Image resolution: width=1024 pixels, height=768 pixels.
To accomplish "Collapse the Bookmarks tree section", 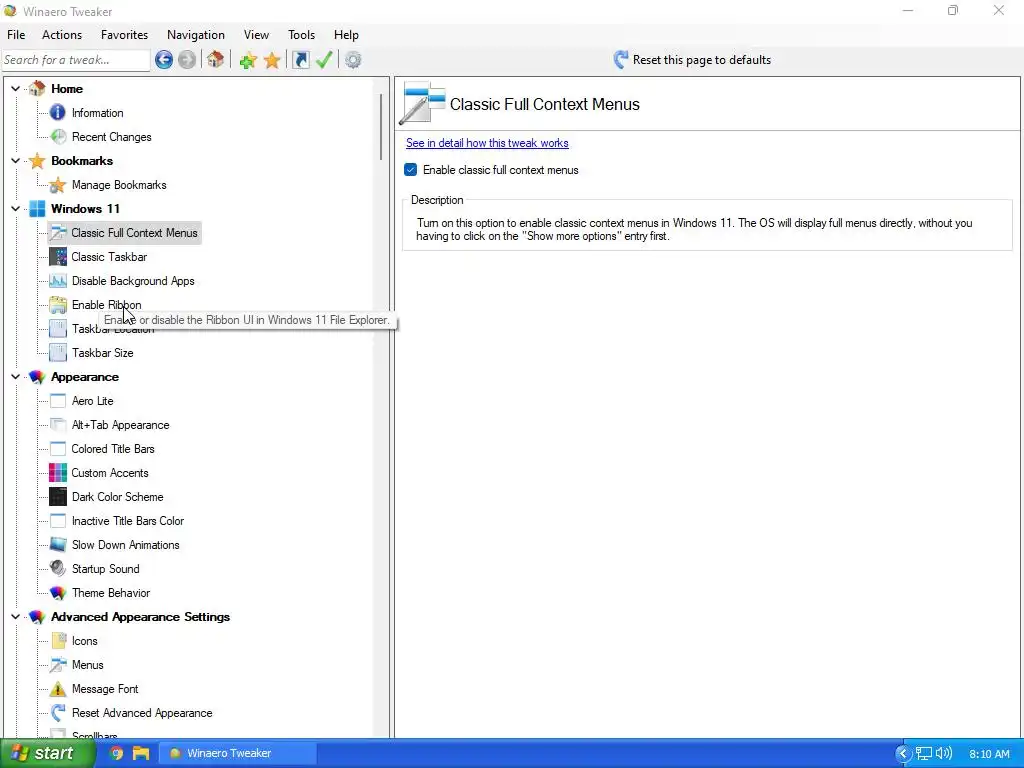I will coord(15,160).
